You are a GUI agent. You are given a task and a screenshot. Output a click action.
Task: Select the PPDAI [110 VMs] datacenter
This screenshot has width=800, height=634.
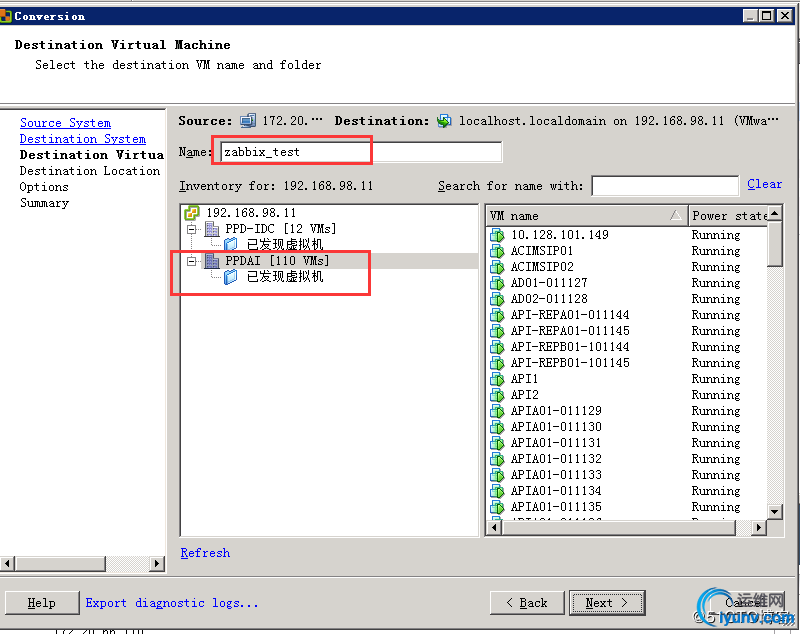click(277, 261)
